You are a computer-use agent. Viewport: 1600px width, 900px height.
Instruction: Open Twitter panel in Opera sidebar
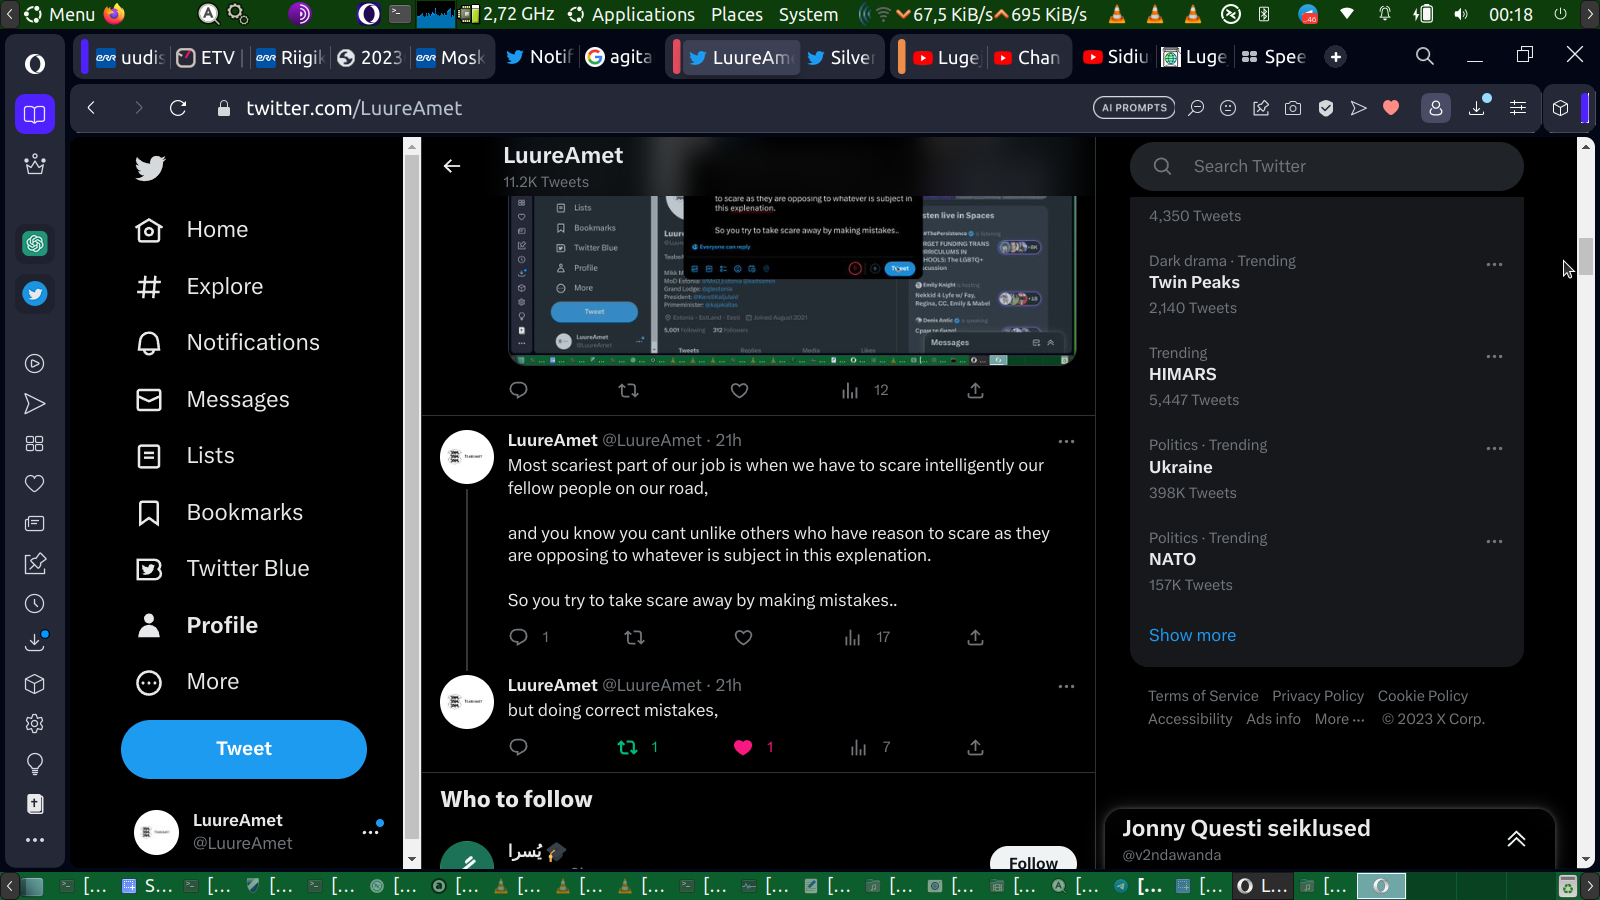[35, 294]
